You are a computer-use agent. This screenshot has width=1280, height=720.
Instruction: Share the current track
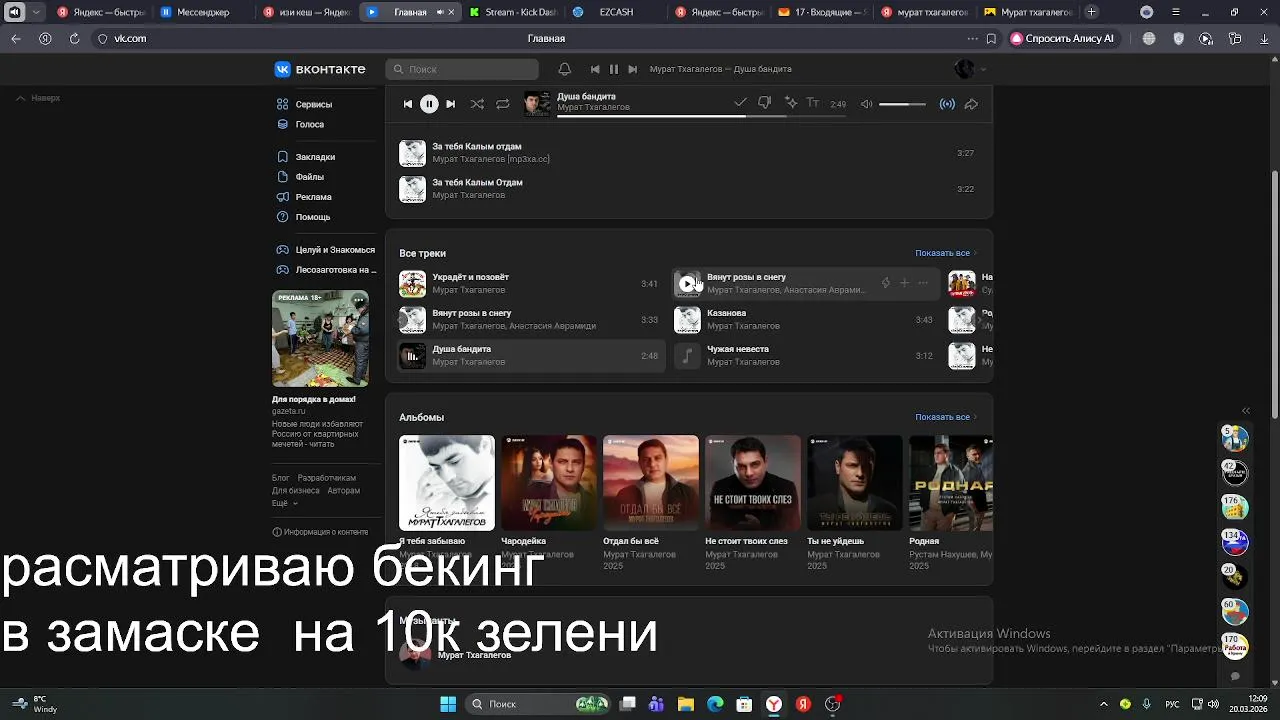971,104
